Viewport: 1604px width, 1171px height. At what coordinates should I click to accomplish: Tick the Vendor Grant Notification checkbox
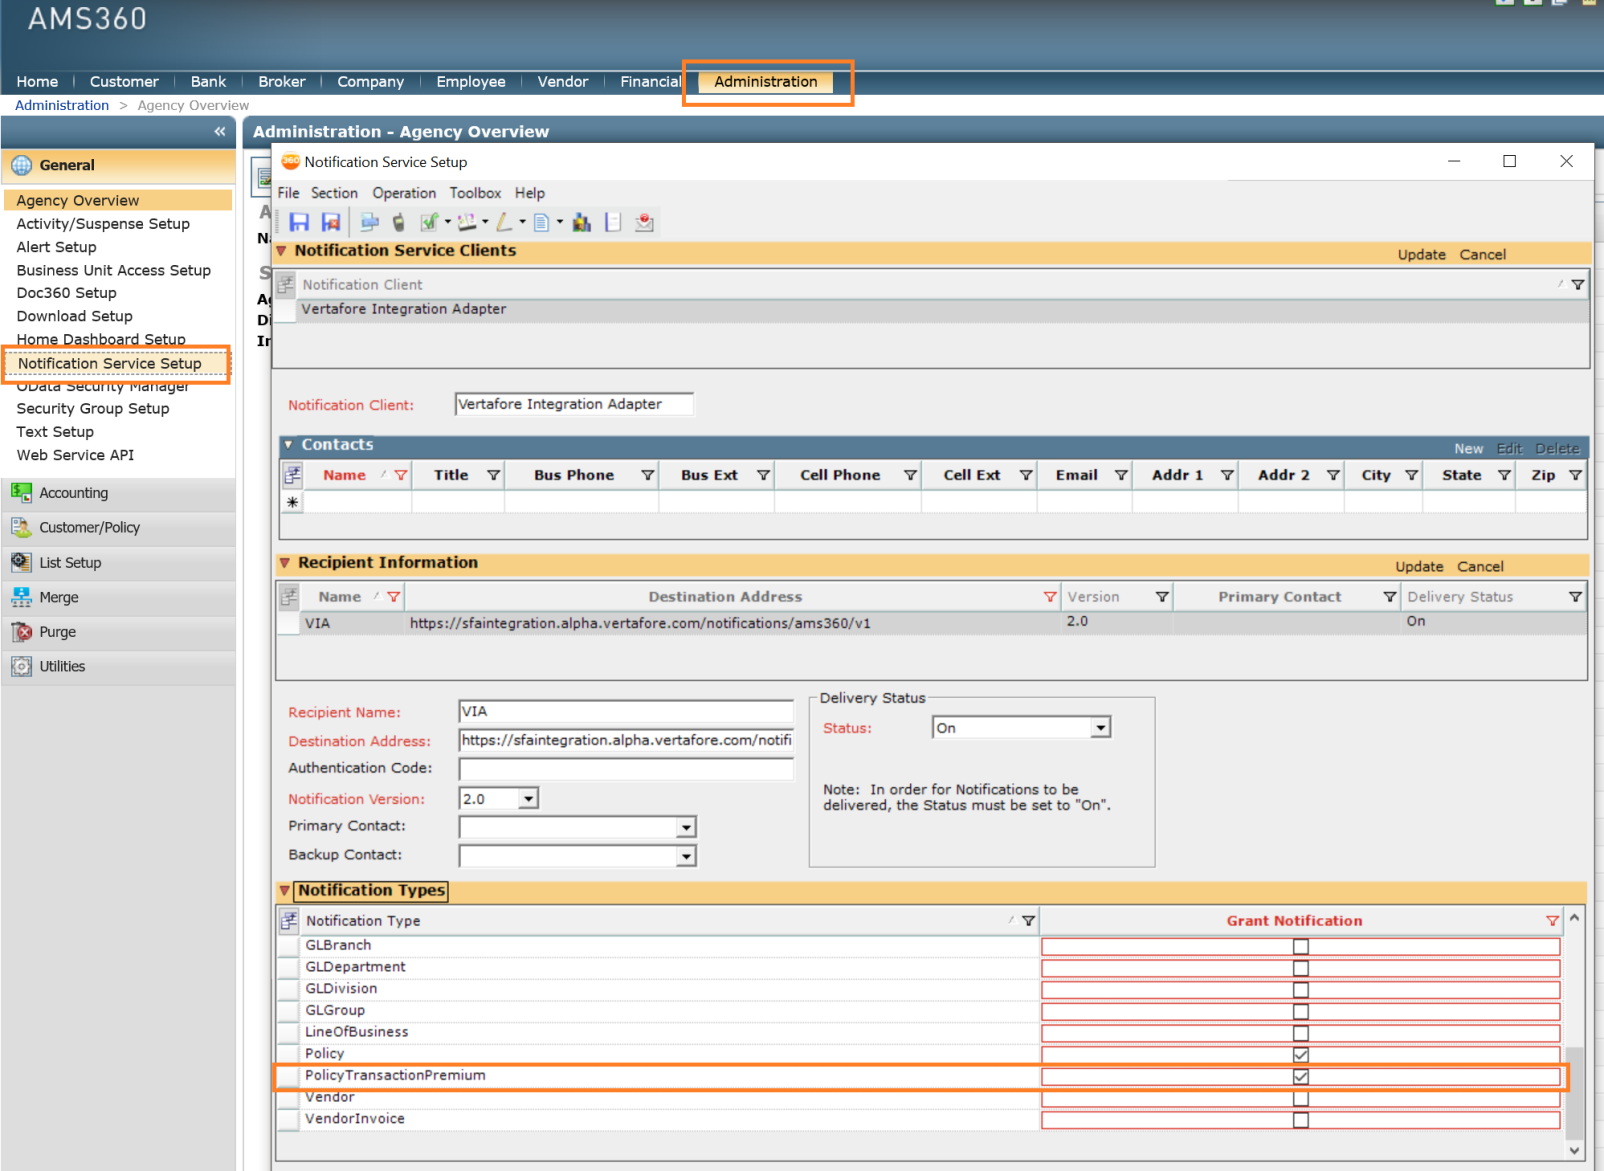(x=1300, y=1099)
